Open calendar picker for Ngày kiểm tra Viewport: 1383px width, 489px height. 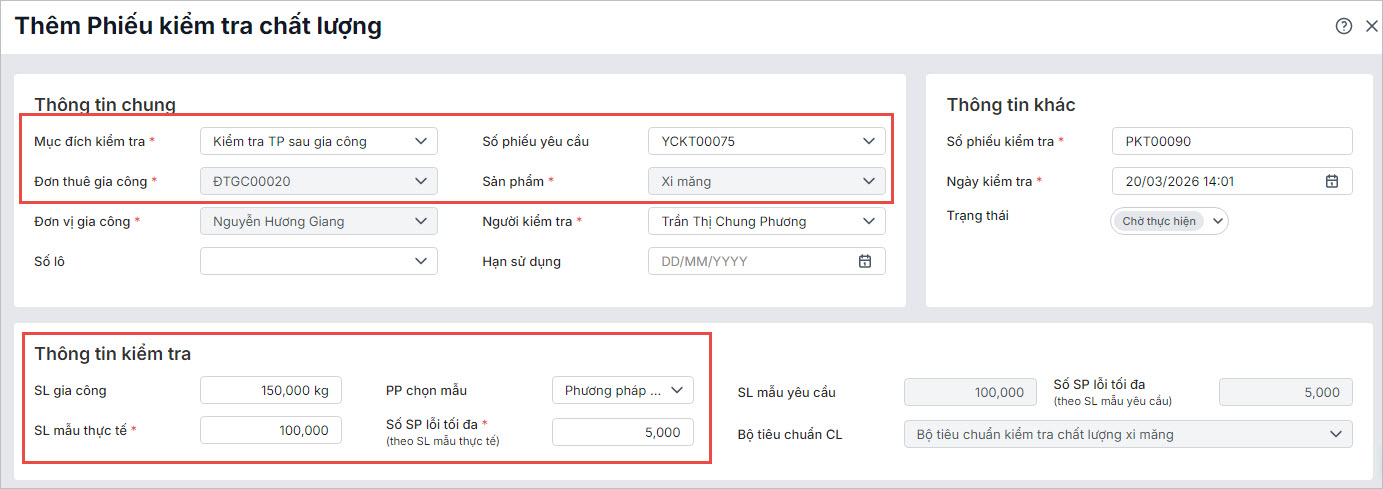coord(1332,181)
